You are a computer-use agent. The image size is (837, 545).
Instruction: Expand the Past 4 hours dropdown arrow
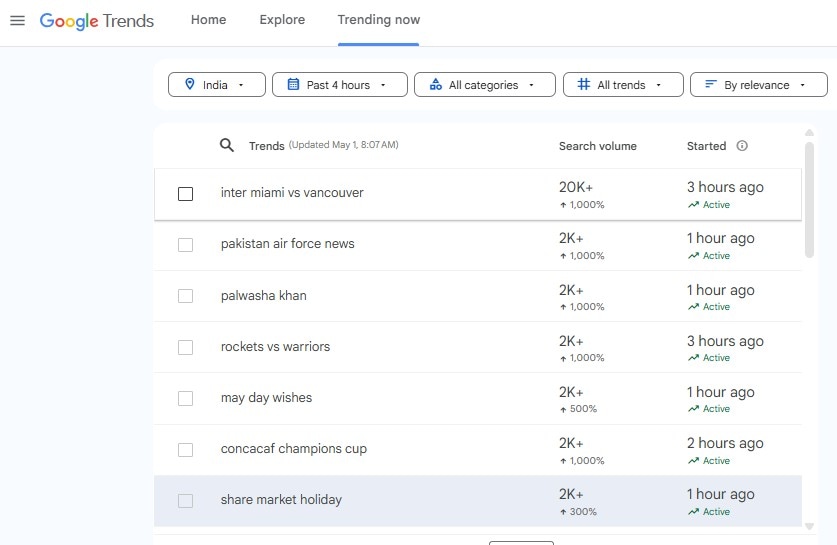click(x=383, y=85)
